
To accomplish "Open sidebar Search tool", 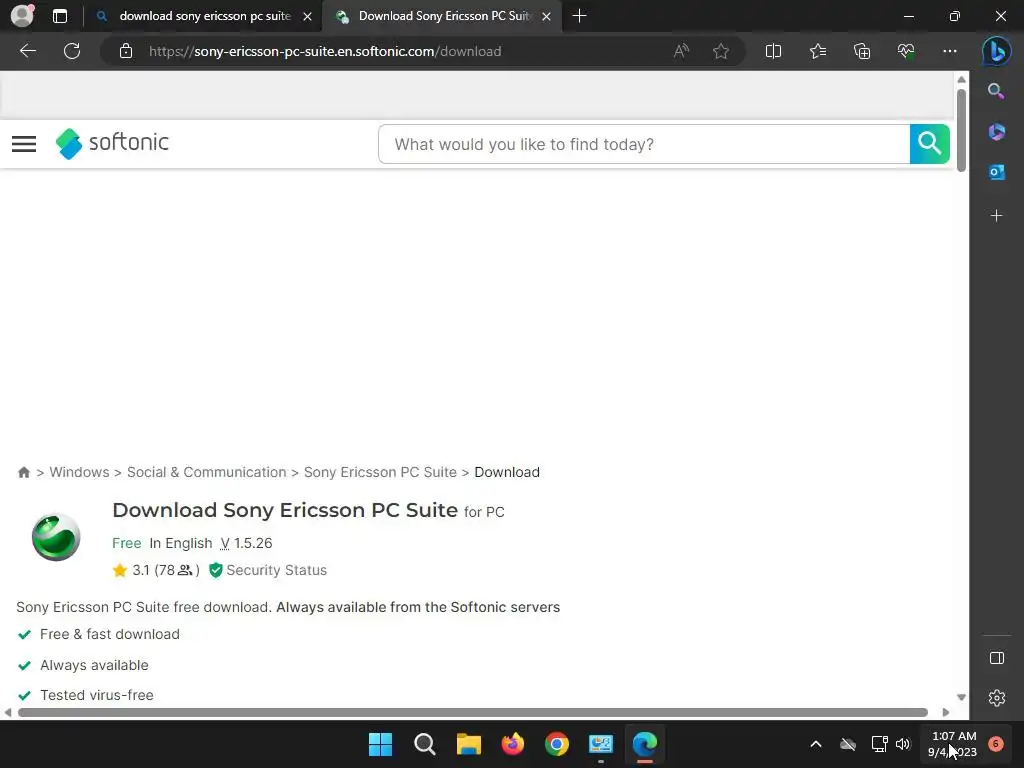I will [996, 91].
